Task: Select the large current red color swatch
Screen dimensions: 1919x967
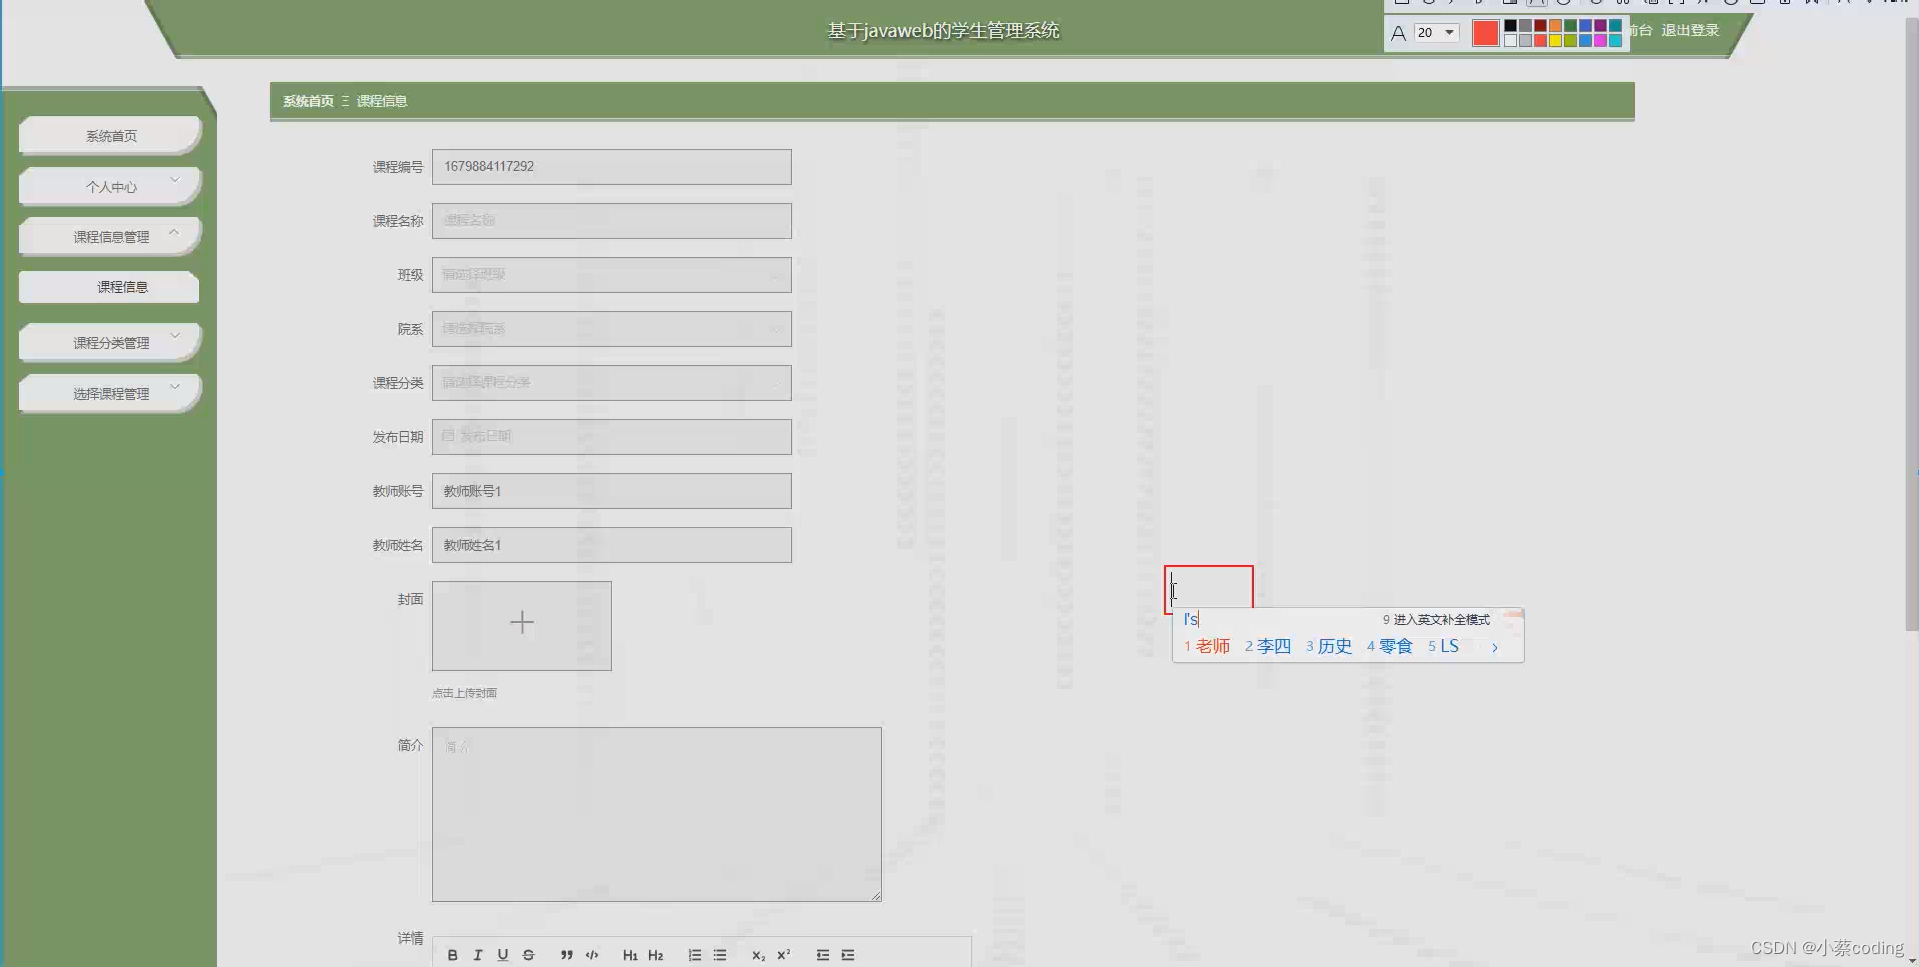Action: tap(1486, 33)
